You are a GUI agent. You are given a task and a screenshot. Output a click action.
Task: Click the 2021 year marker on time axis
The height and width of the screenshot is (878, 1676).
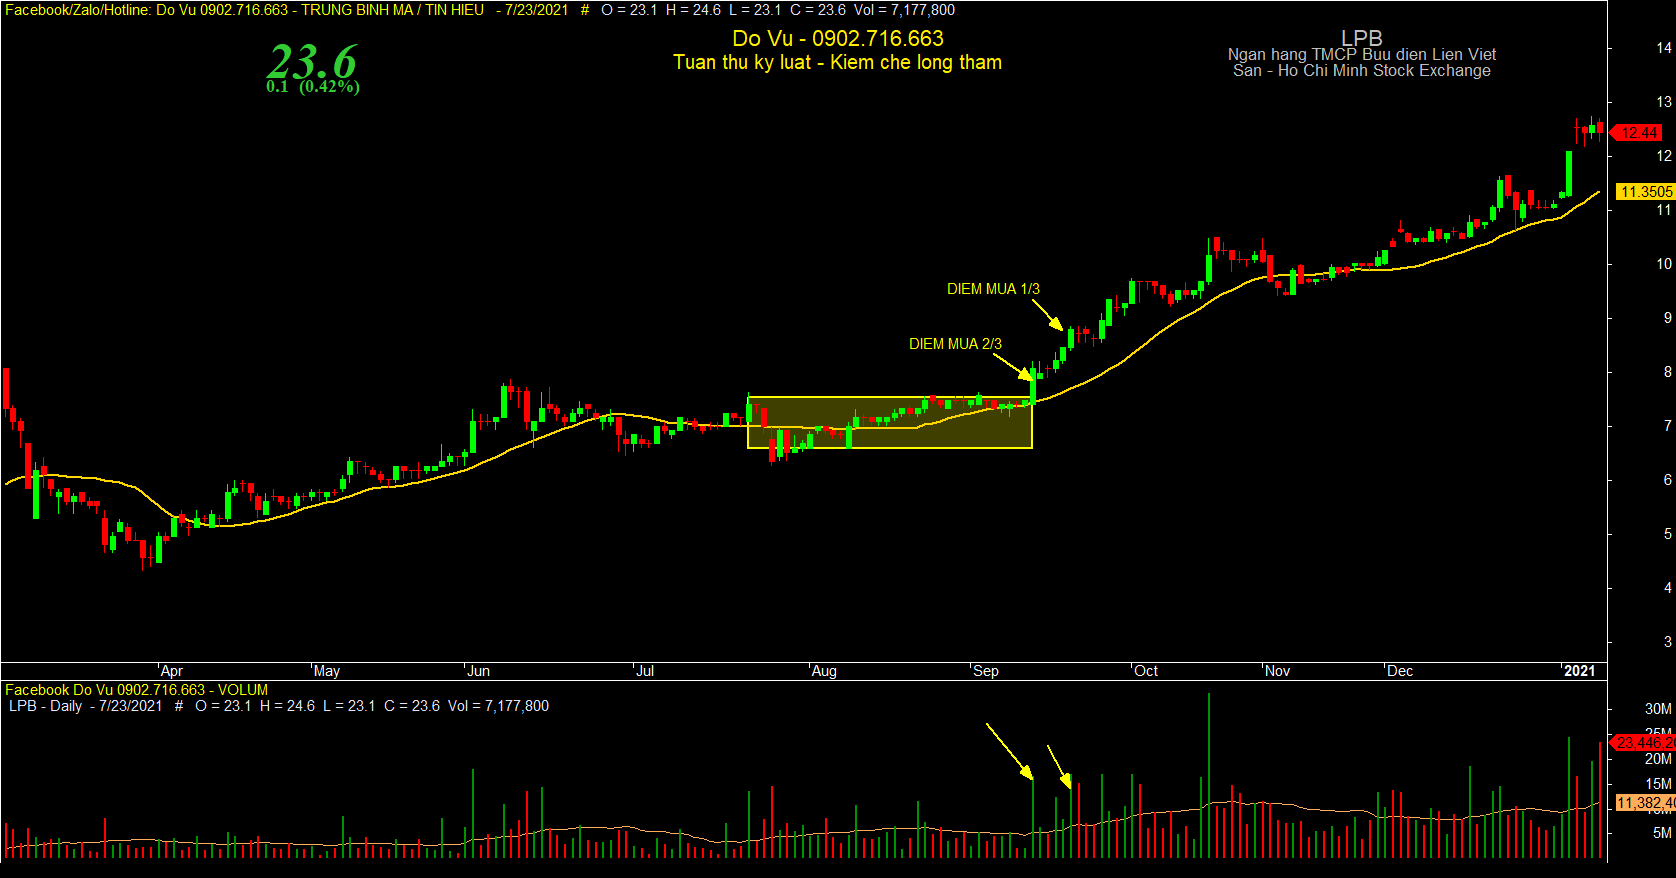tap(1580, 671)
